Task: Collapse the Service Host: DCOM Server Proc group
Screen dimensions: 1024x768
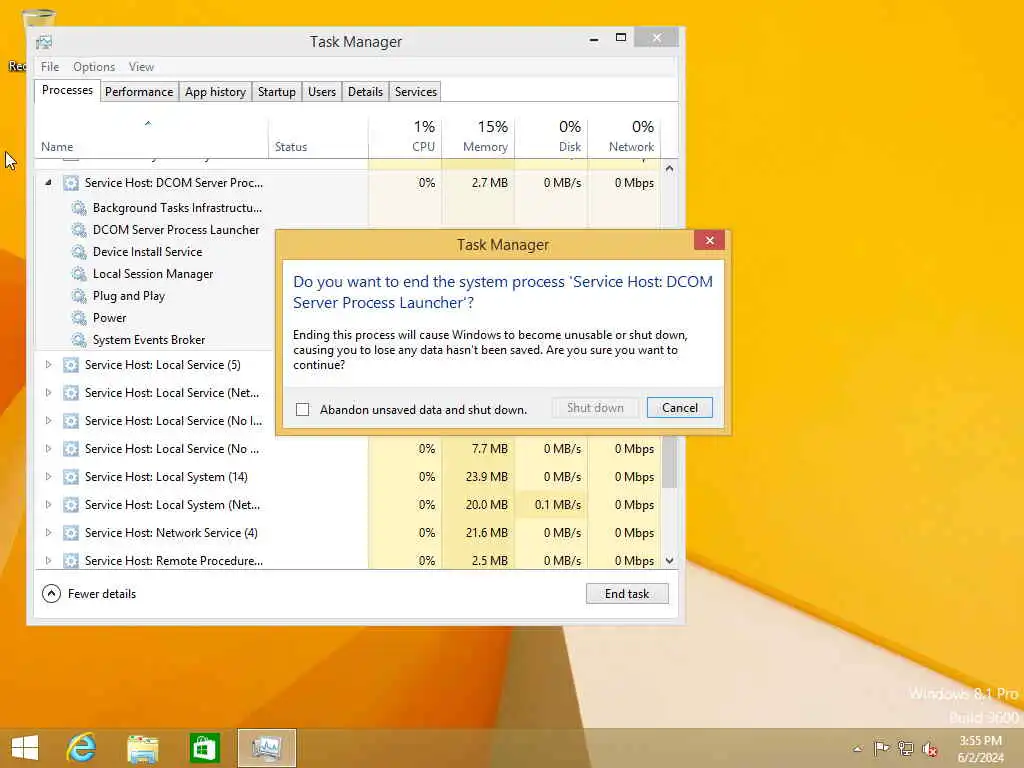Action: [x=48, y=183]
